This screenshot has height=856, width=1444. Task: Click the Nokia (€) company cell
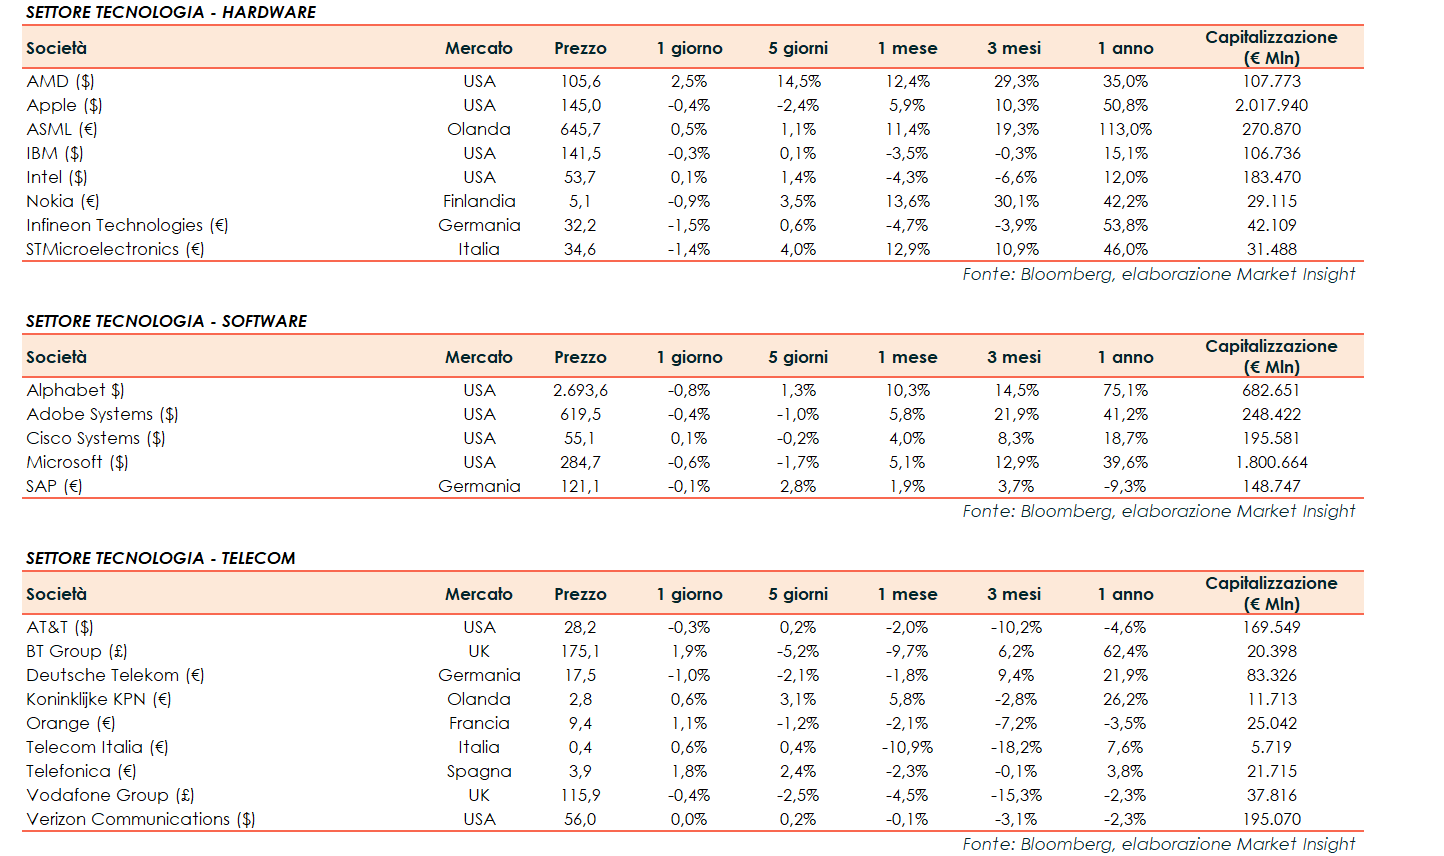pyautogui.click(x=63, y=201)
